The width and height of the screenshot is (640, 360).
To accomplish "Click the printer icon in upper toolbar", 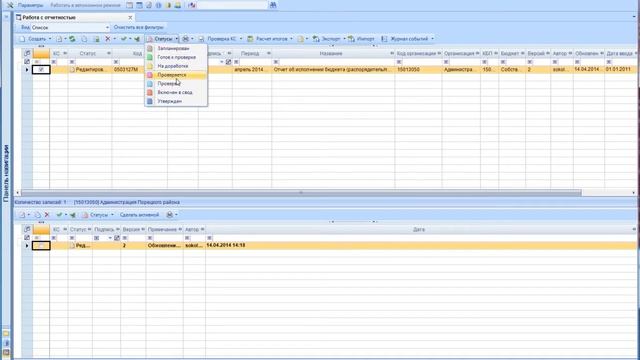I will [x=185, y=39].
